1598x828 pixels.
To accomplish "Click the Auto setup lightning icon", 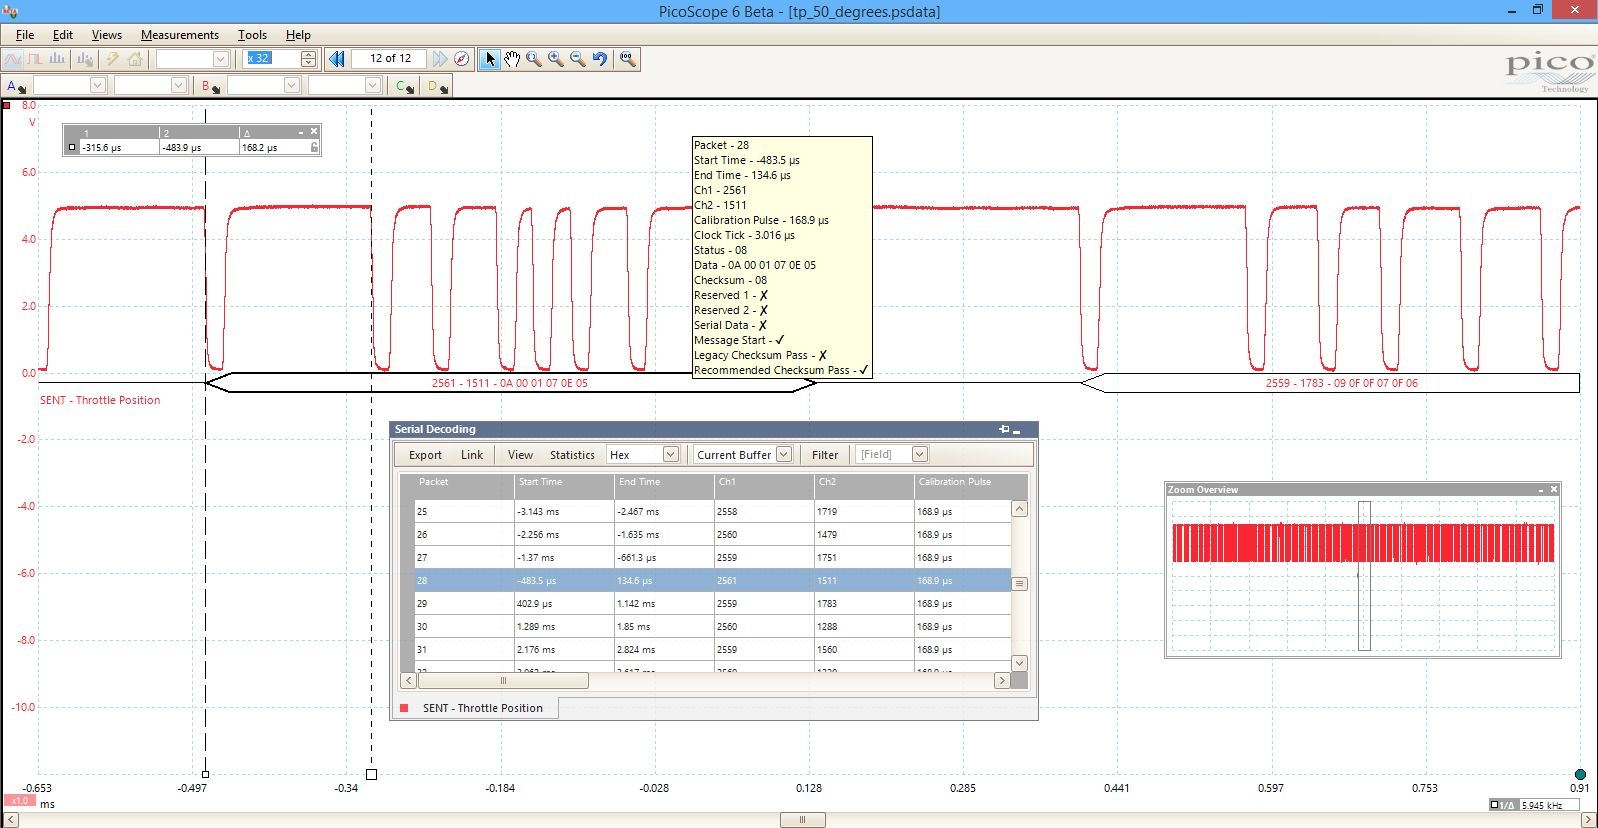I will (113, 59).
